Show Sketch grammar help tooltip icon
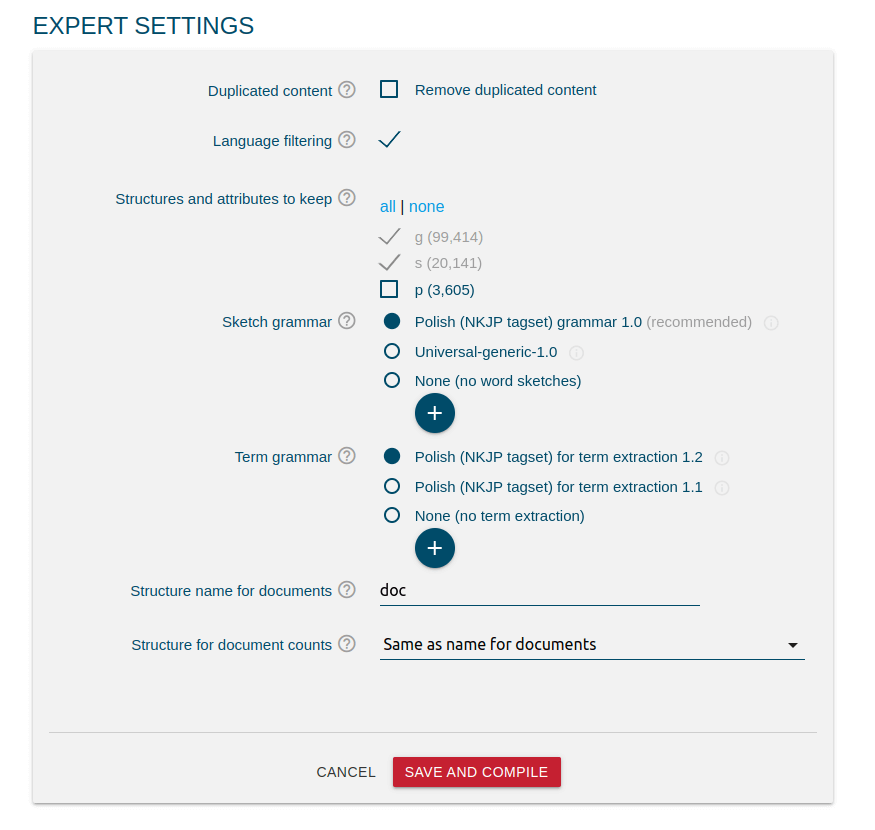875x830 pixels. tap(347, 321)
